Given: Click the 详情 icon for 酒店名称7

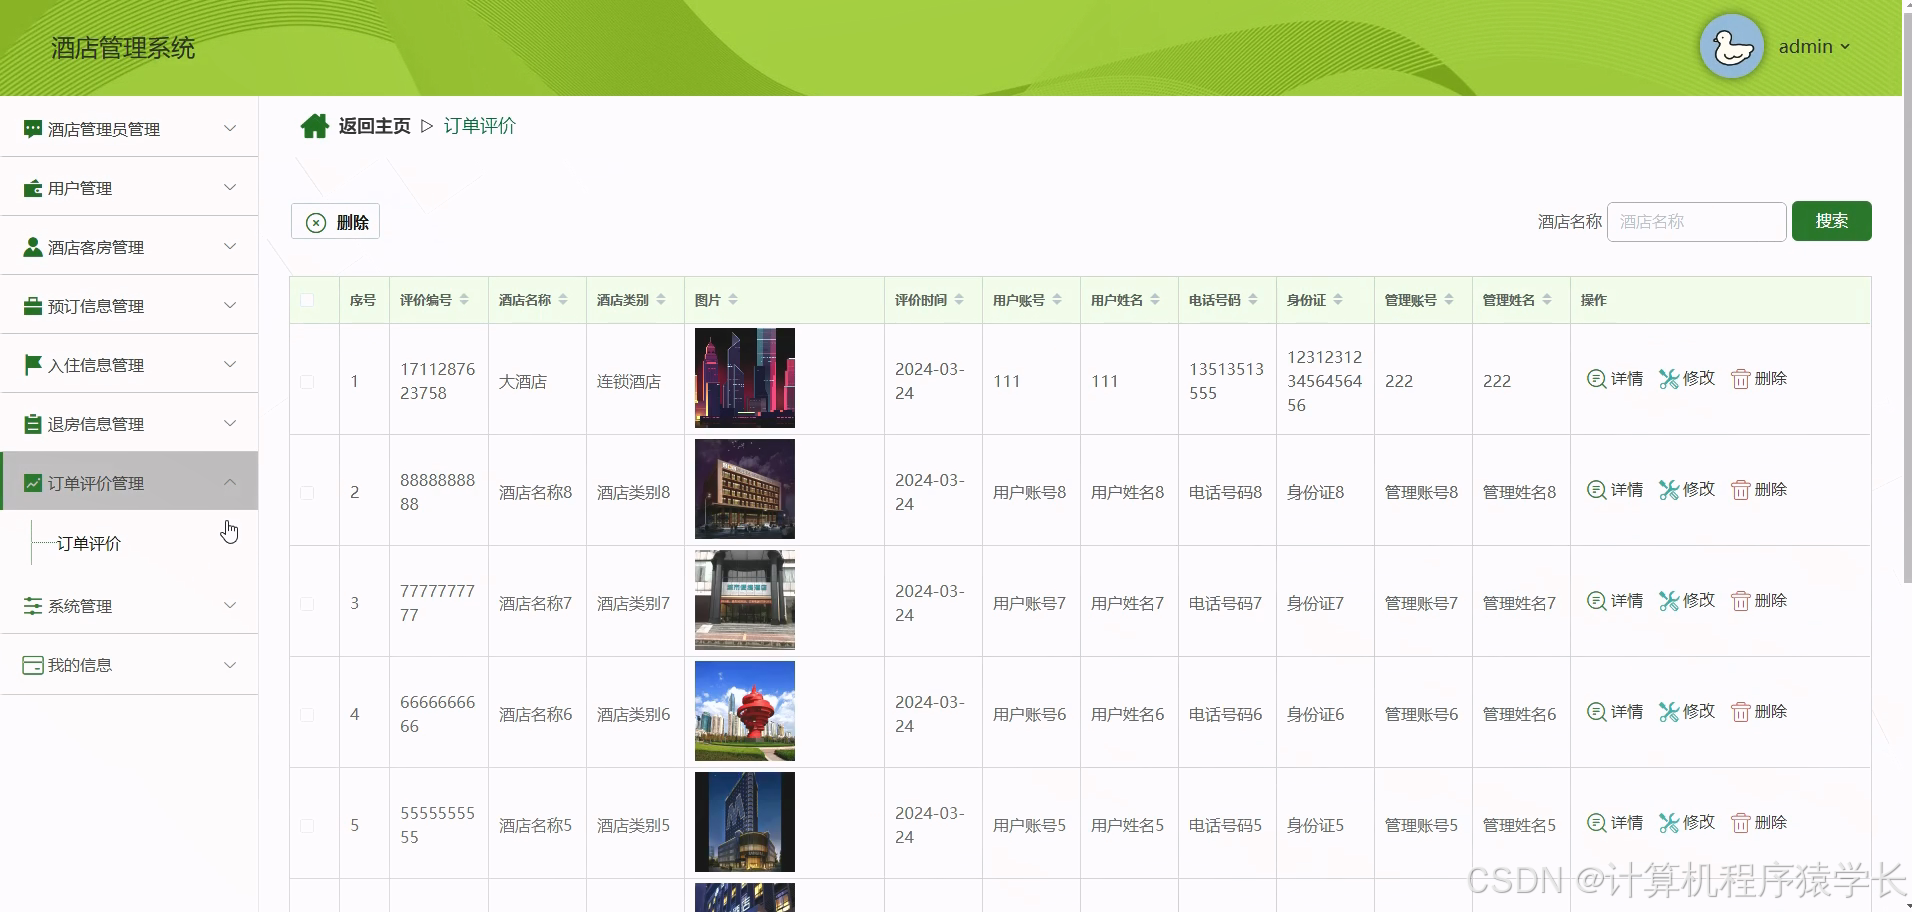Looking at the screenshot, I should coord(1596,601).
